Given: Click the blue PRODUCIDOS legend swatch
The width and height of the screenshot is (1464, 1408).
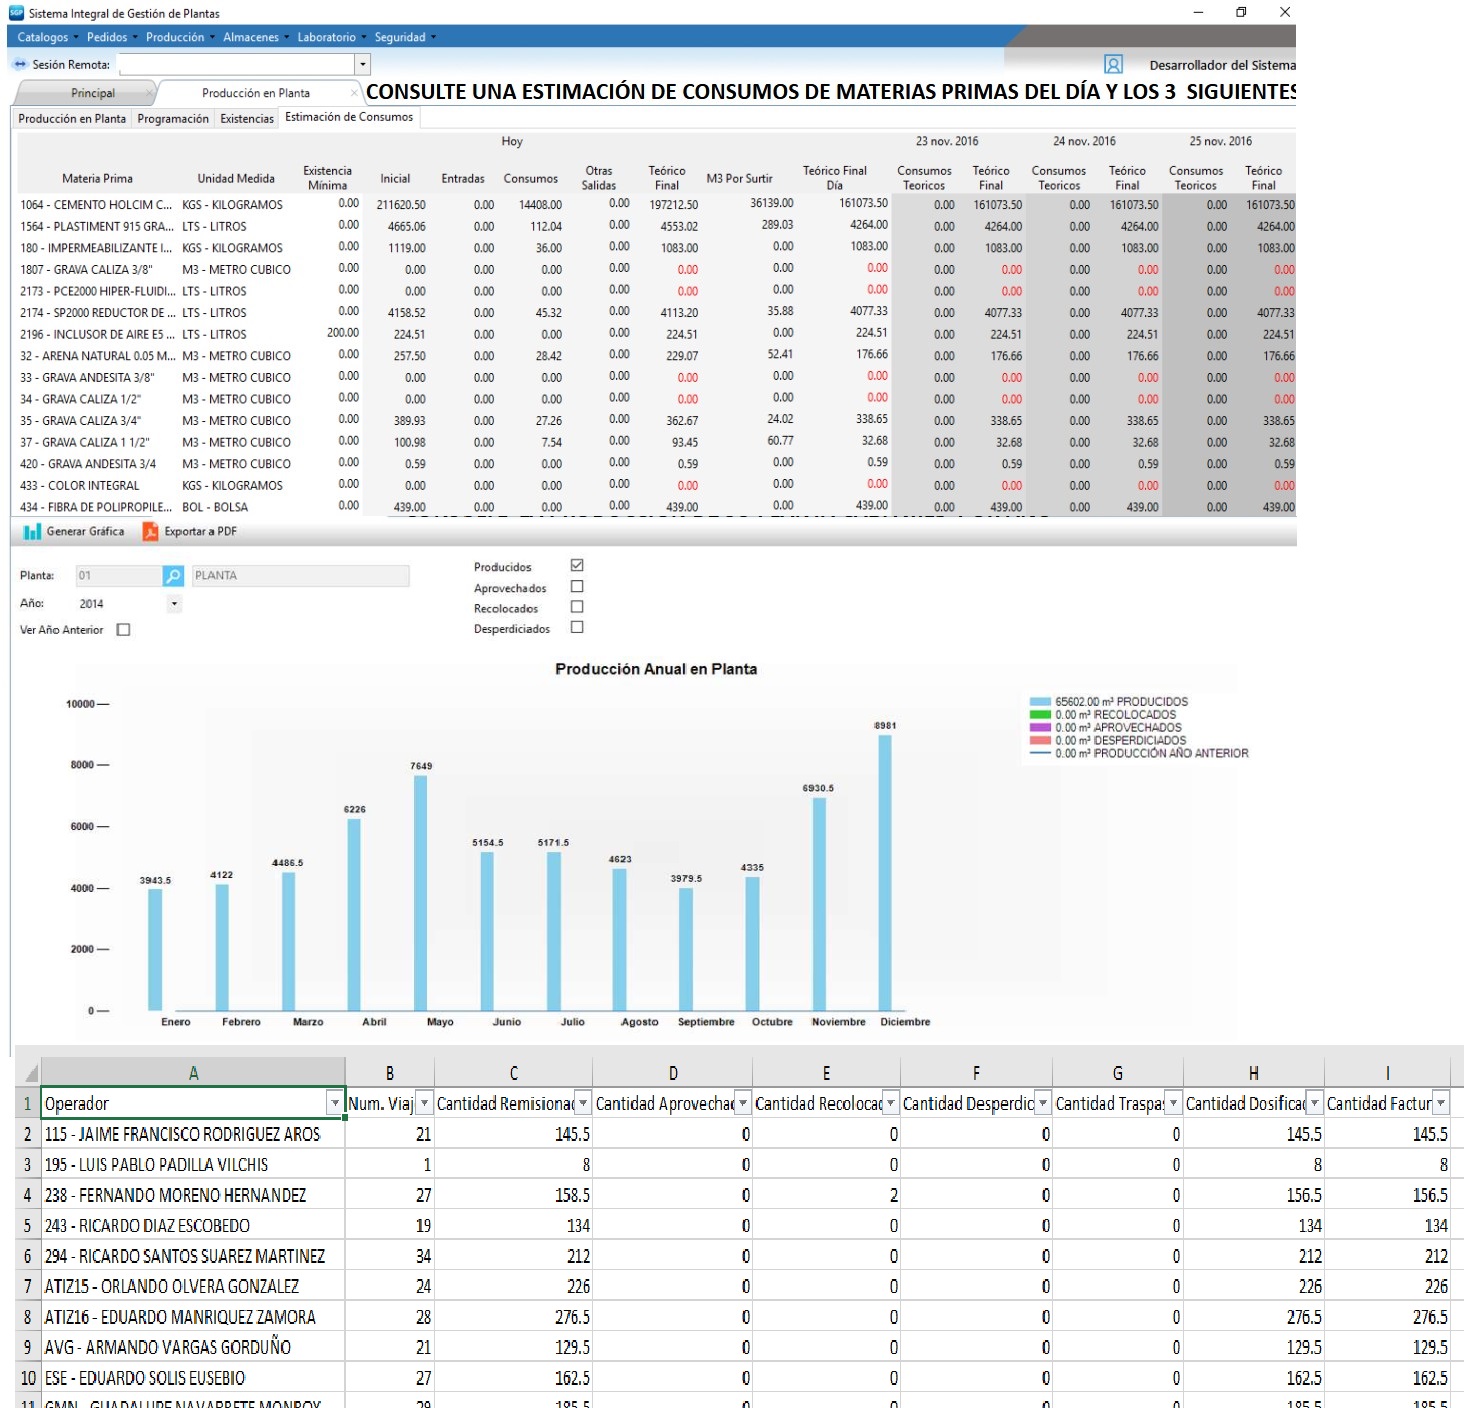Looking at the screenshot, I should 1040,702.
